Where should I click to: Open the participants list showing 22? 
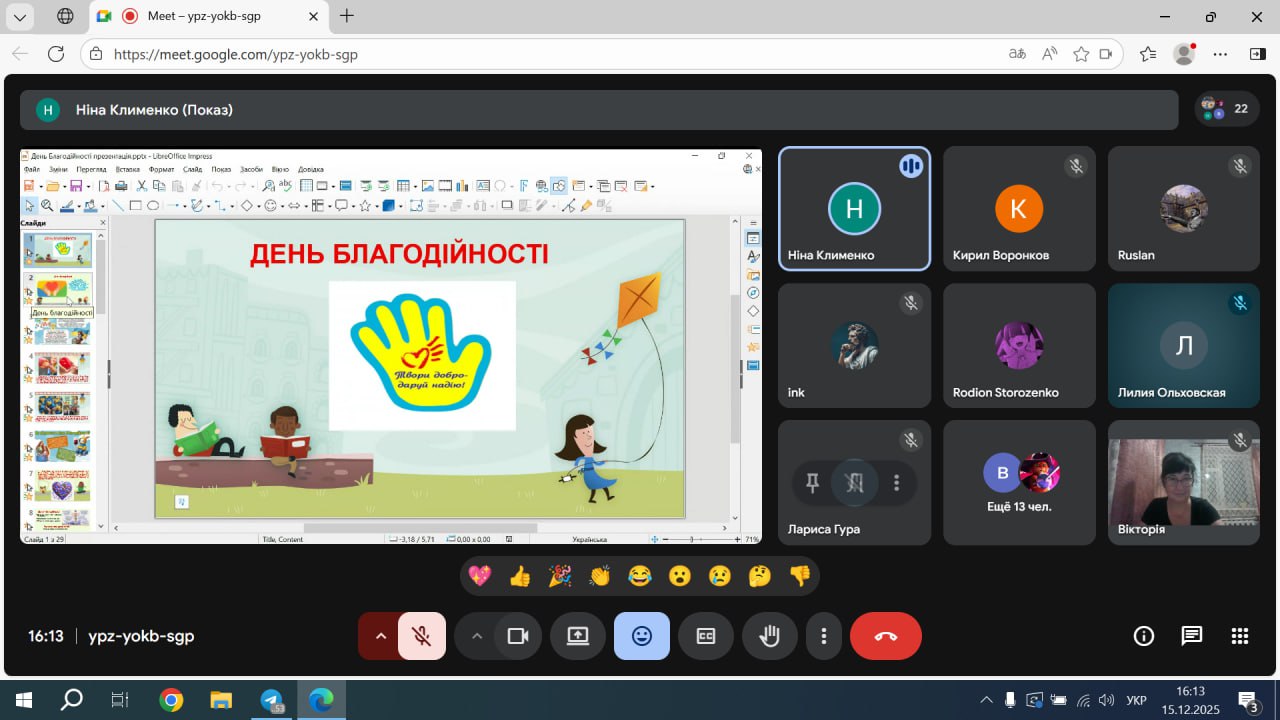(x=1227, y=109)
